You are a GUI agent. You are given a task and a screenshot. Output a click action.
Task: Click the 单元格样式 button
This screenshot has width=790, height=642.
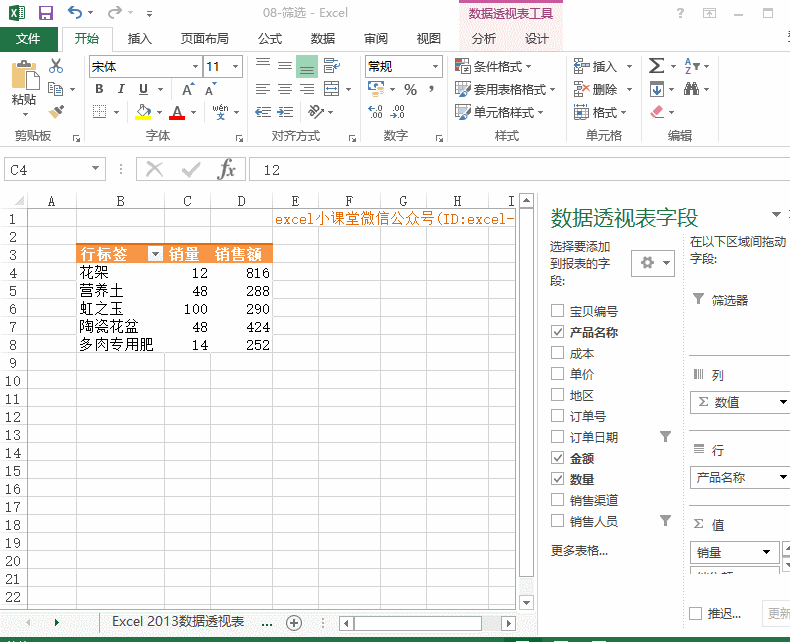coord(499,112)
